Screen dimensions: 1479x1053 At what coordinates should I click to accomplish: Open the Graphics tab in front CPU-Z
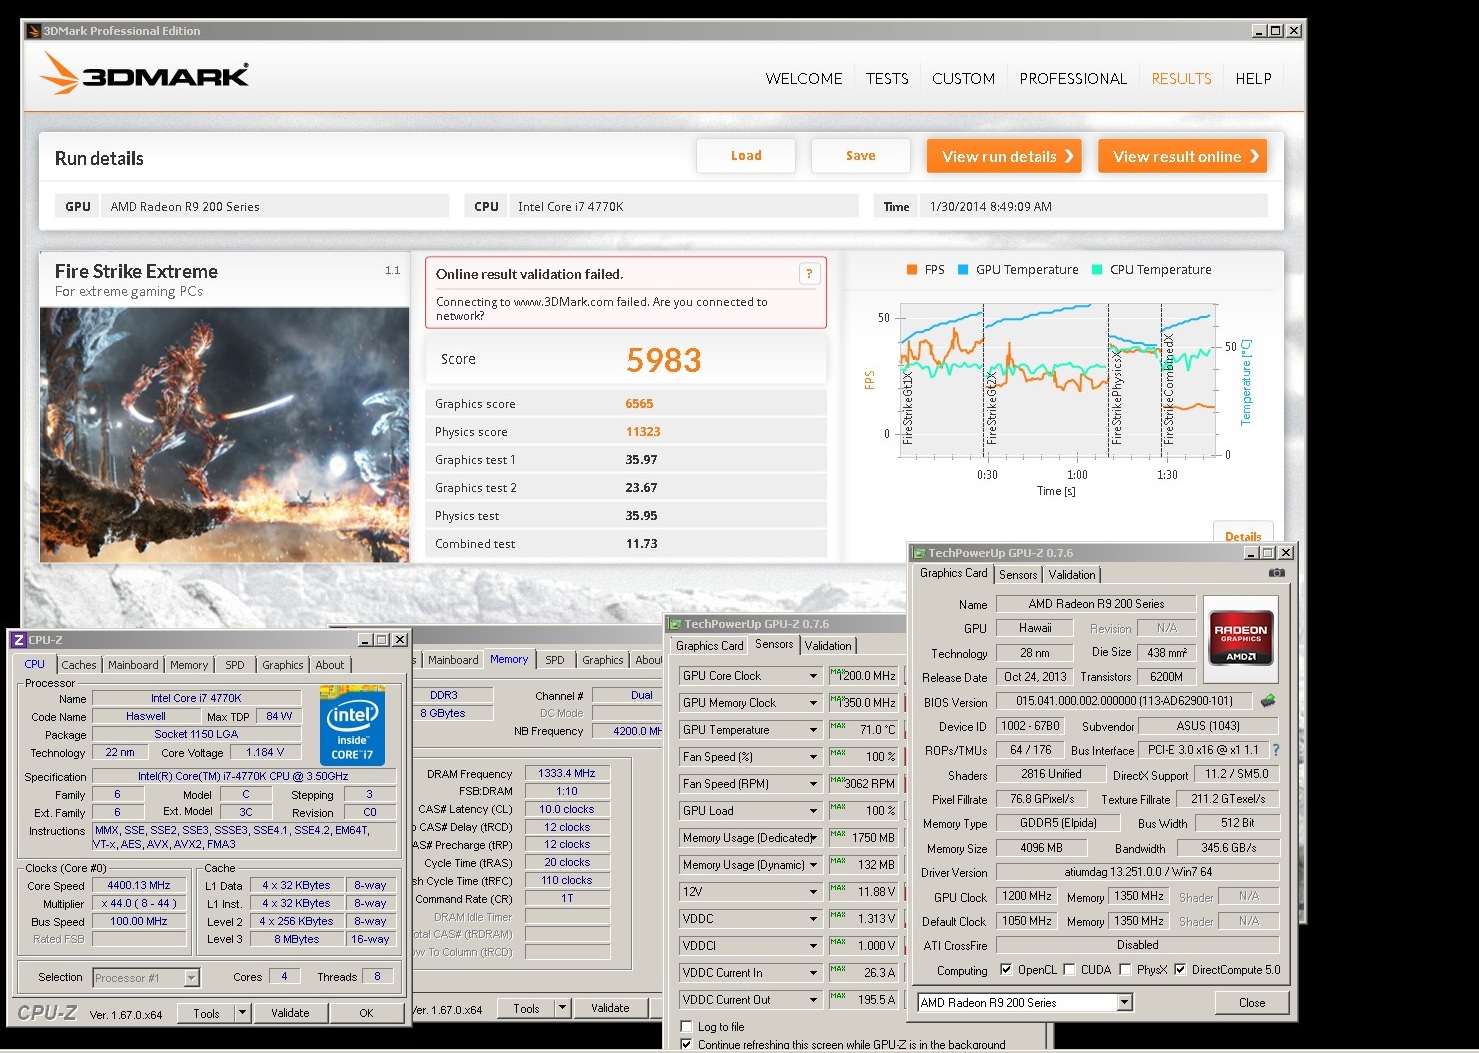(283, 665)
